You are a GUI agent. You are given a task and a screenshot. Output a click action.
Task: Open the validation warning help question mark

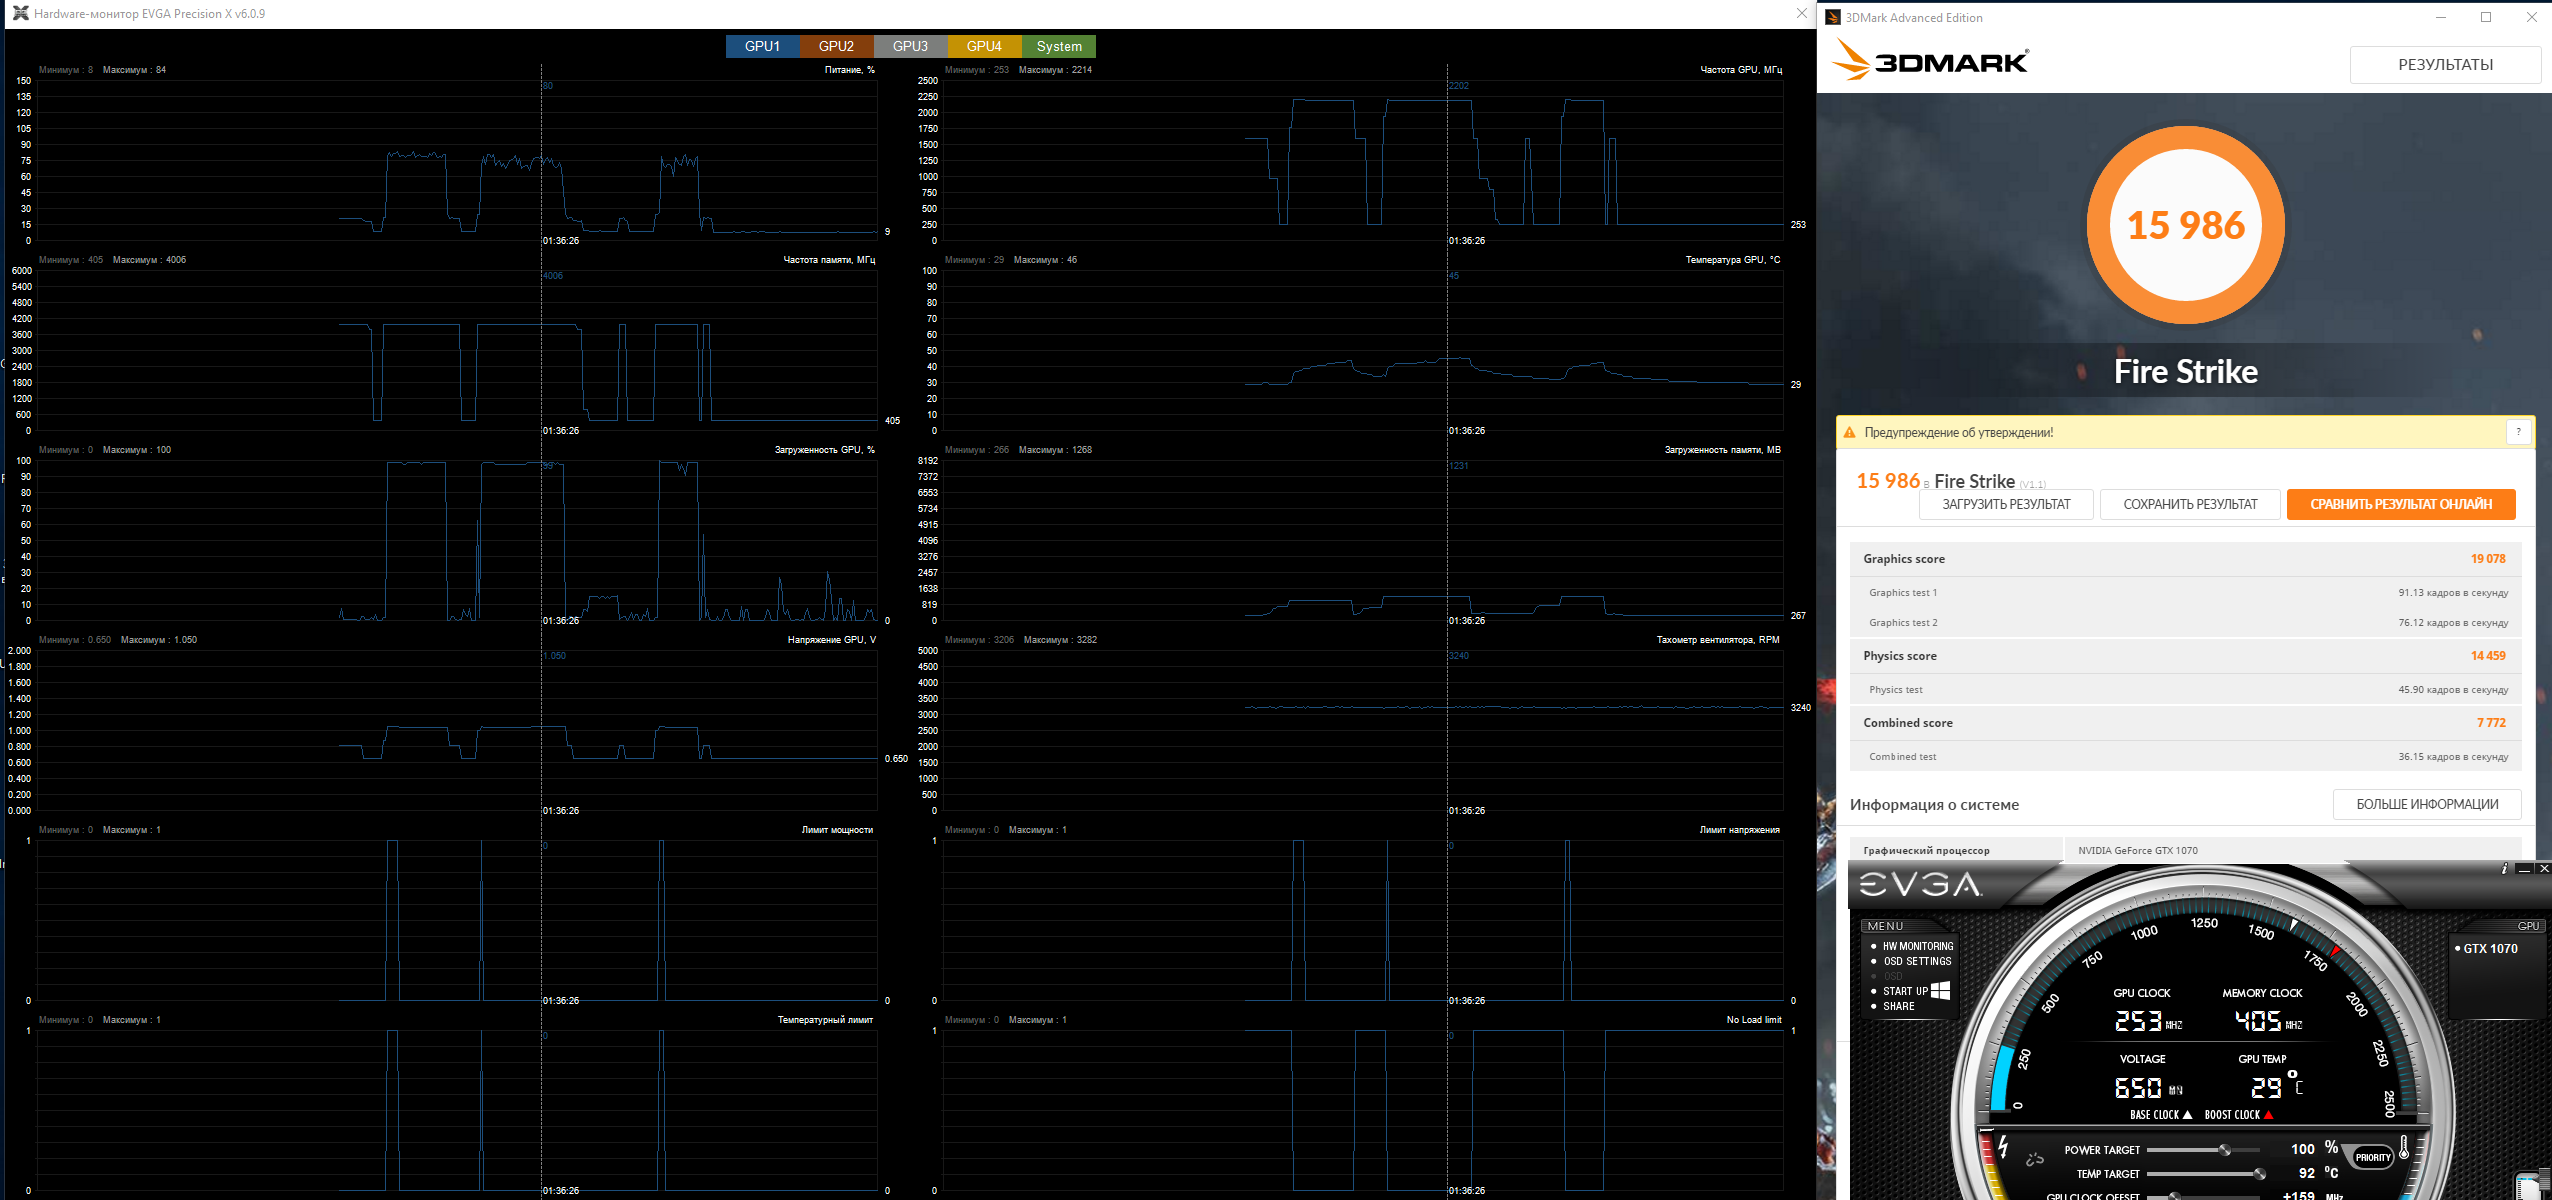point(2518,432)
